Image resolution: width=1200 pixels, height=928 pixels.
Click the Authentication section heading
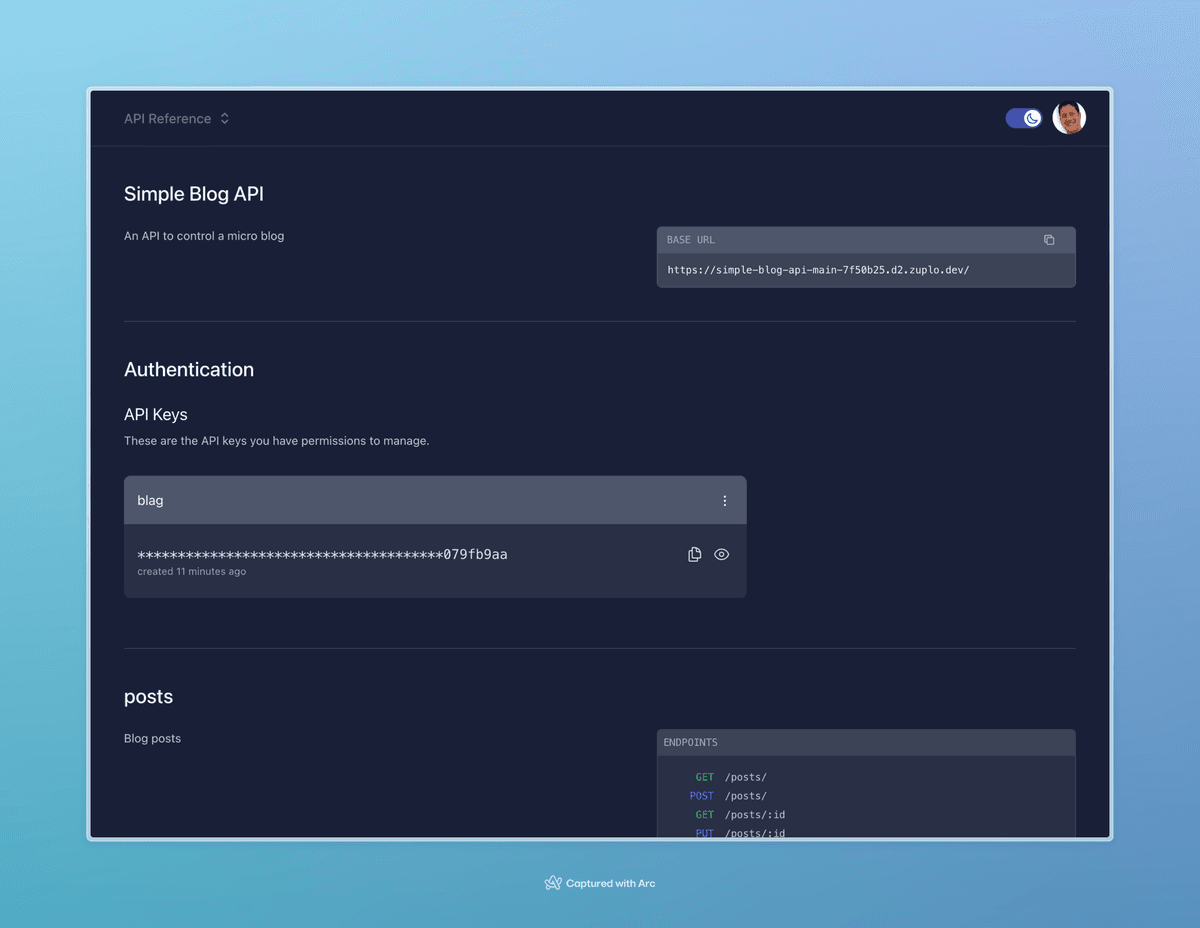[x=189, y=369]
